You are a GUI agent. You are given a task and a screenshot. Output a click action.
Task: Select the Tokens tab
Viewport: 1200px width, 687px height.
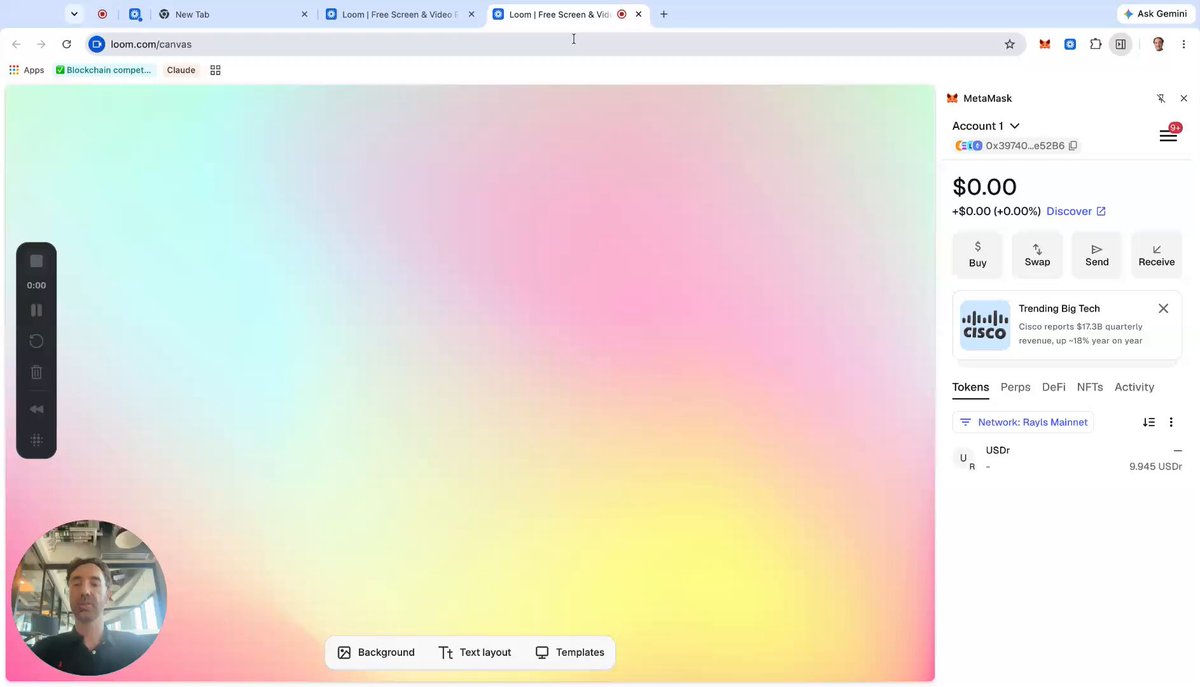[970, 387]
